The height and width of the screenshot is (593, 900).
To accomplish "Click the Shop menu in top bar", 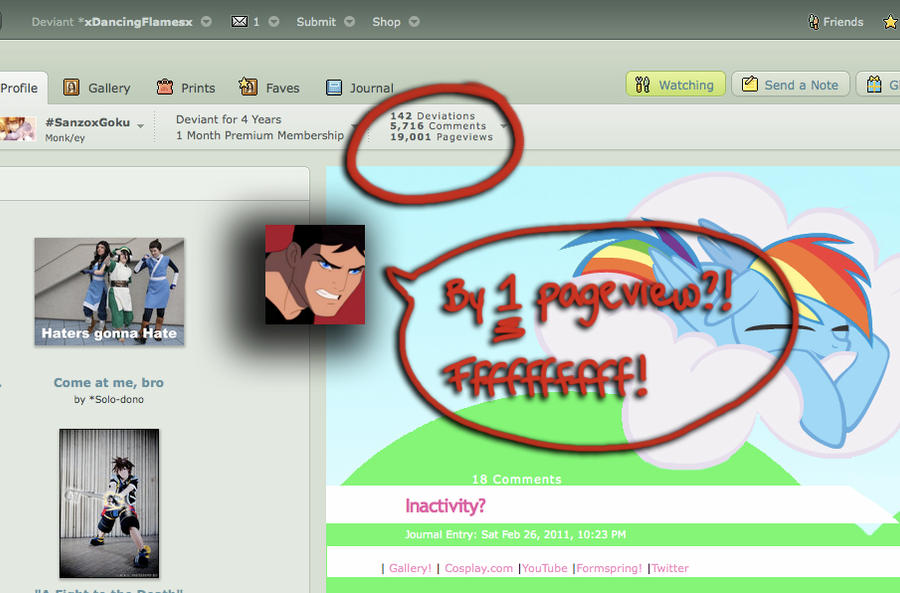I will pyautogui.click(x=386, y=22).
